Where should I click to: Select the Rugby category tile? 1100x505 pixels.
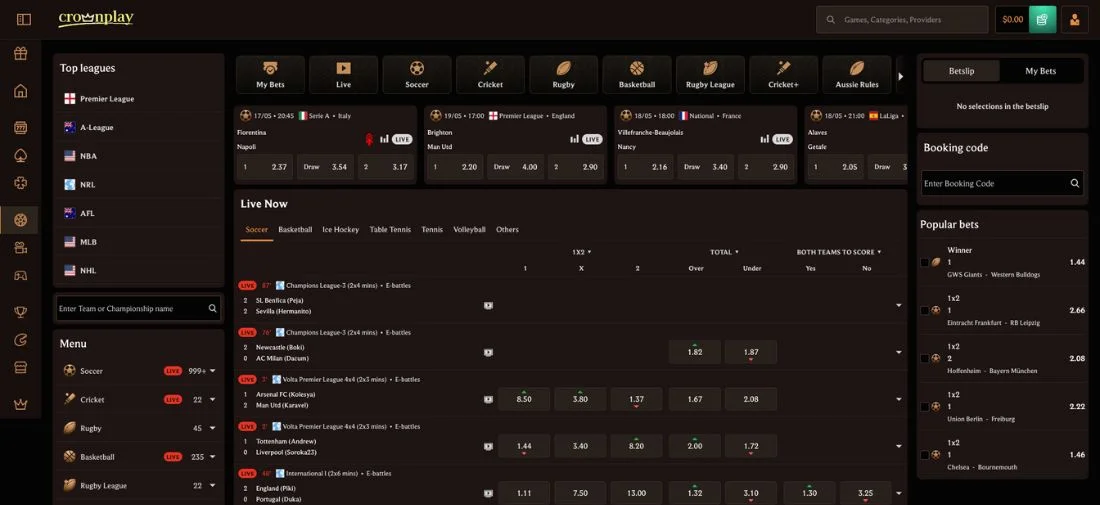tap(563, 74)
